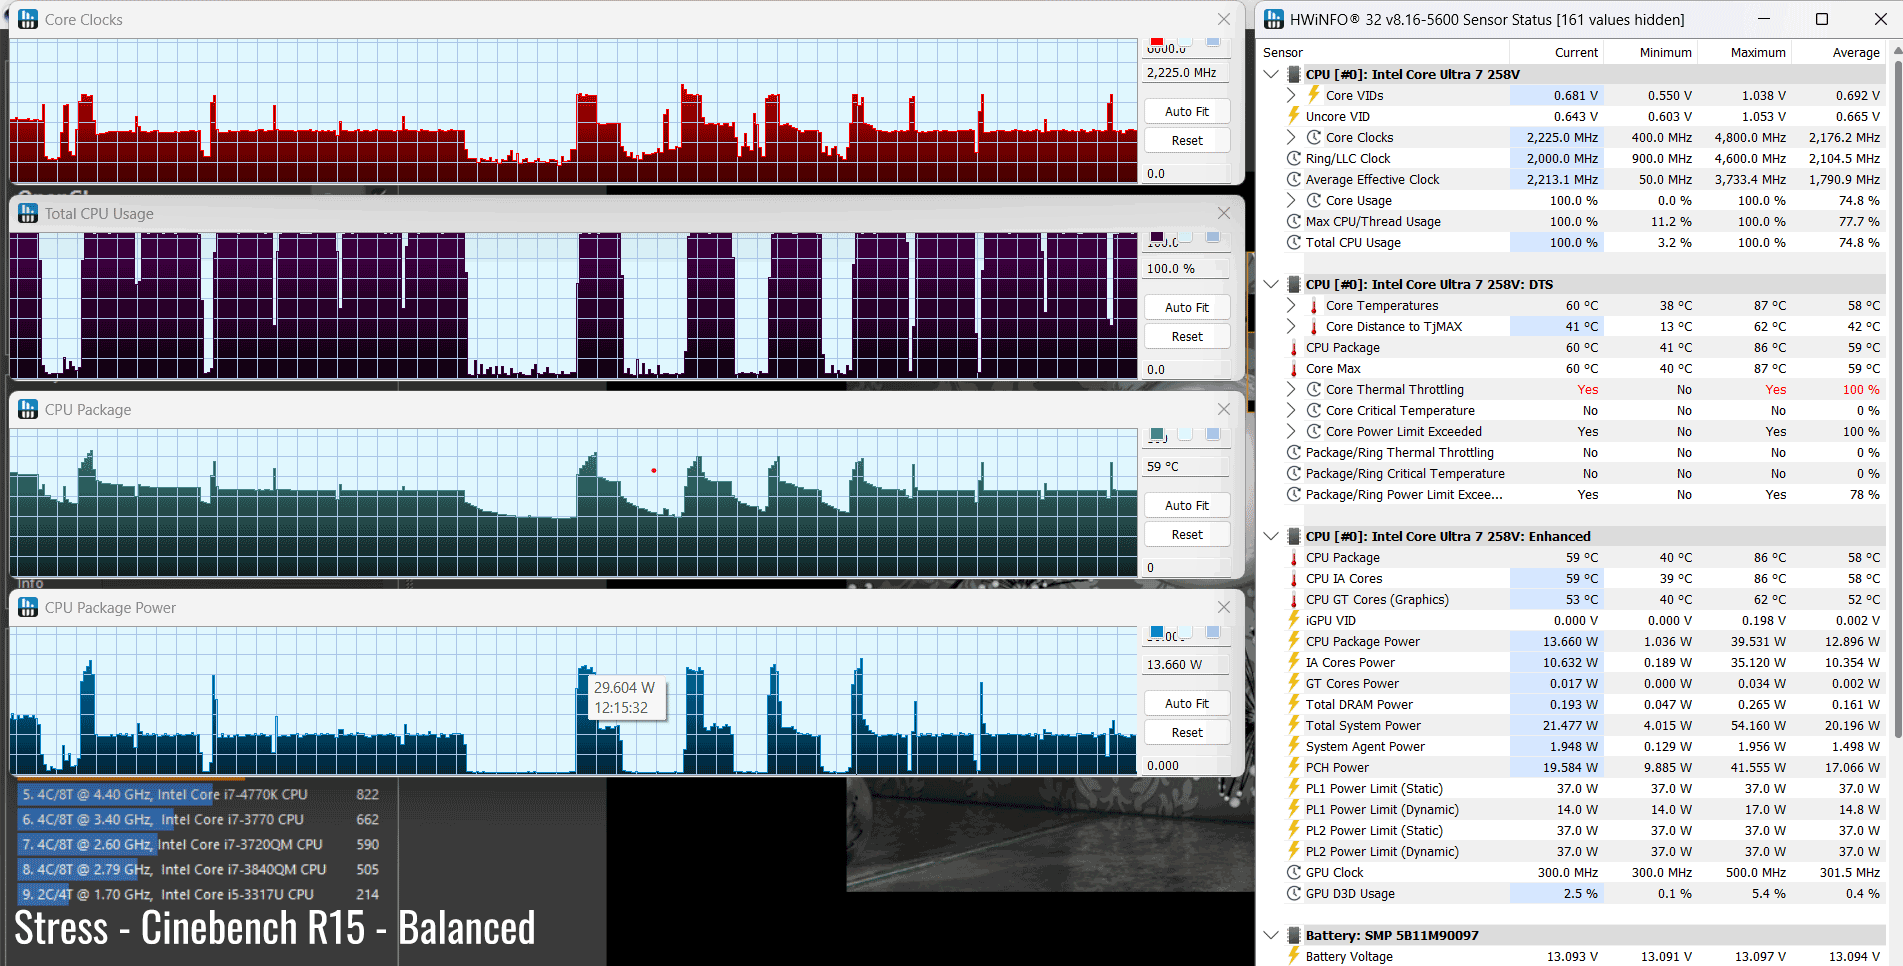This screenshot has height=966, width=1903.
Task: Click the clock icon beside Ring/LLC Clock
Action: tap(1294, 158)
